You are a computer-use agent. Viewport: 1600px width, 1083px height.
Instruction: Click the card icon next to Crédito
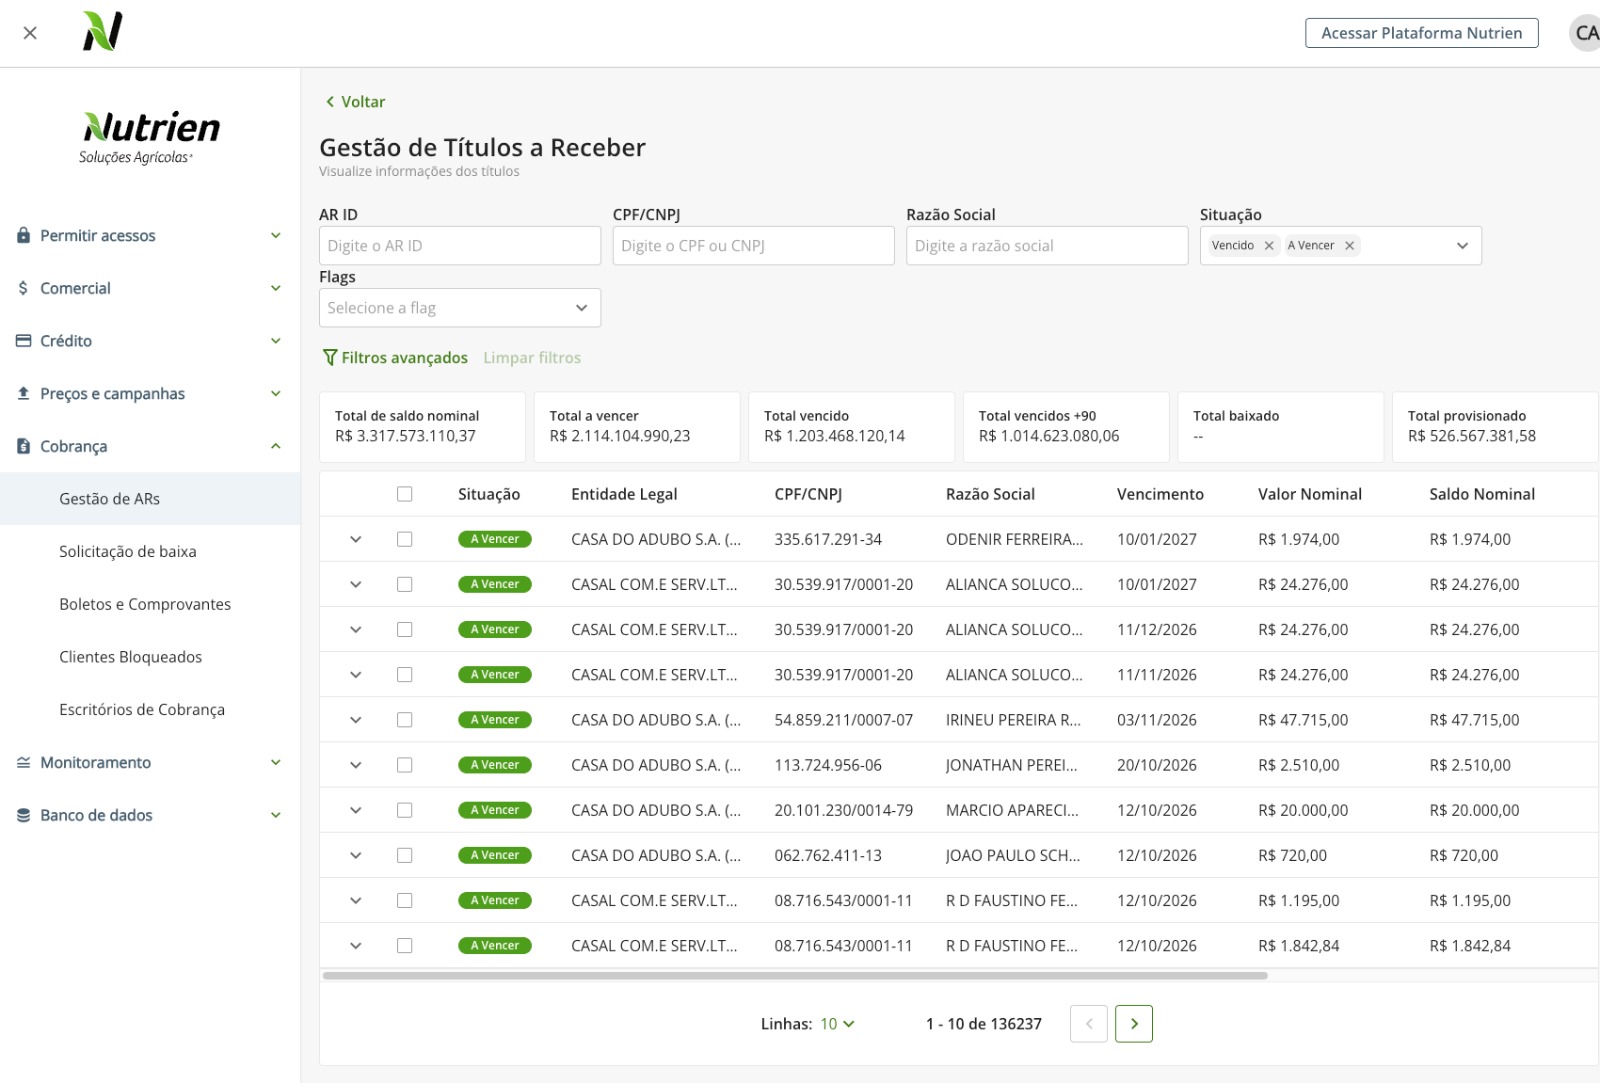[x=22, y=340]
